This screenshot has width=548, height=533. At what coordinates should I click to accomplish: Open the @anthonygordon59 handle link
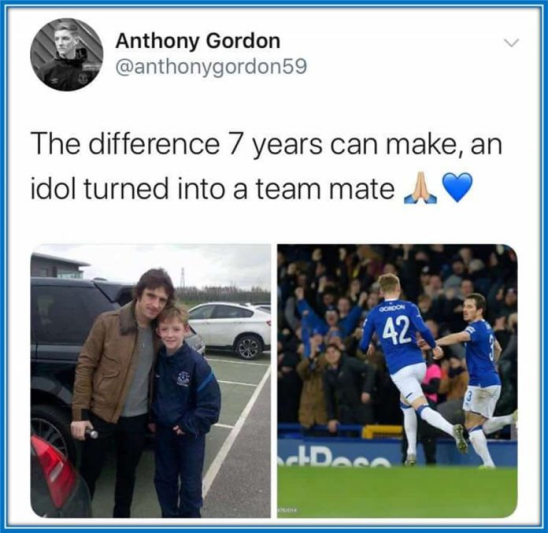(211, 66)
